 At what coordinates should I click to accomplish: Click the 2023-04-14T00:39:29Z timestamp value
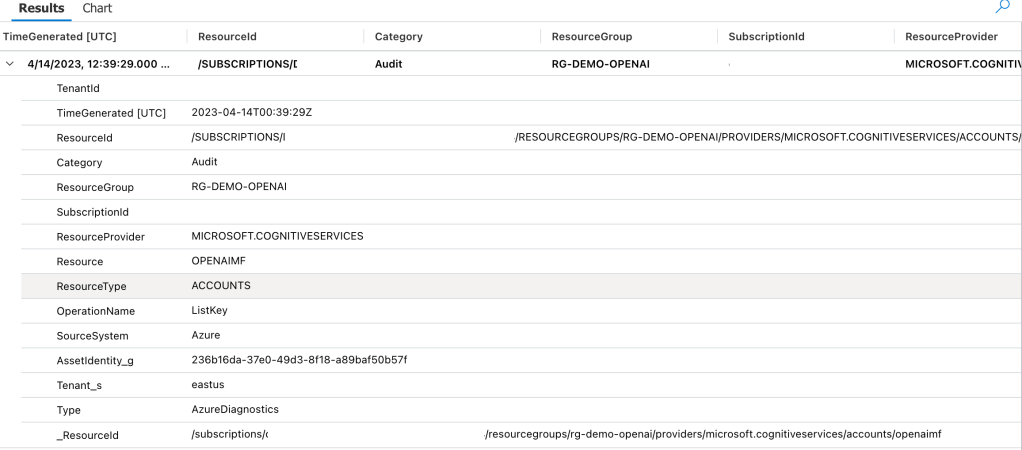(x=251, y=113)
